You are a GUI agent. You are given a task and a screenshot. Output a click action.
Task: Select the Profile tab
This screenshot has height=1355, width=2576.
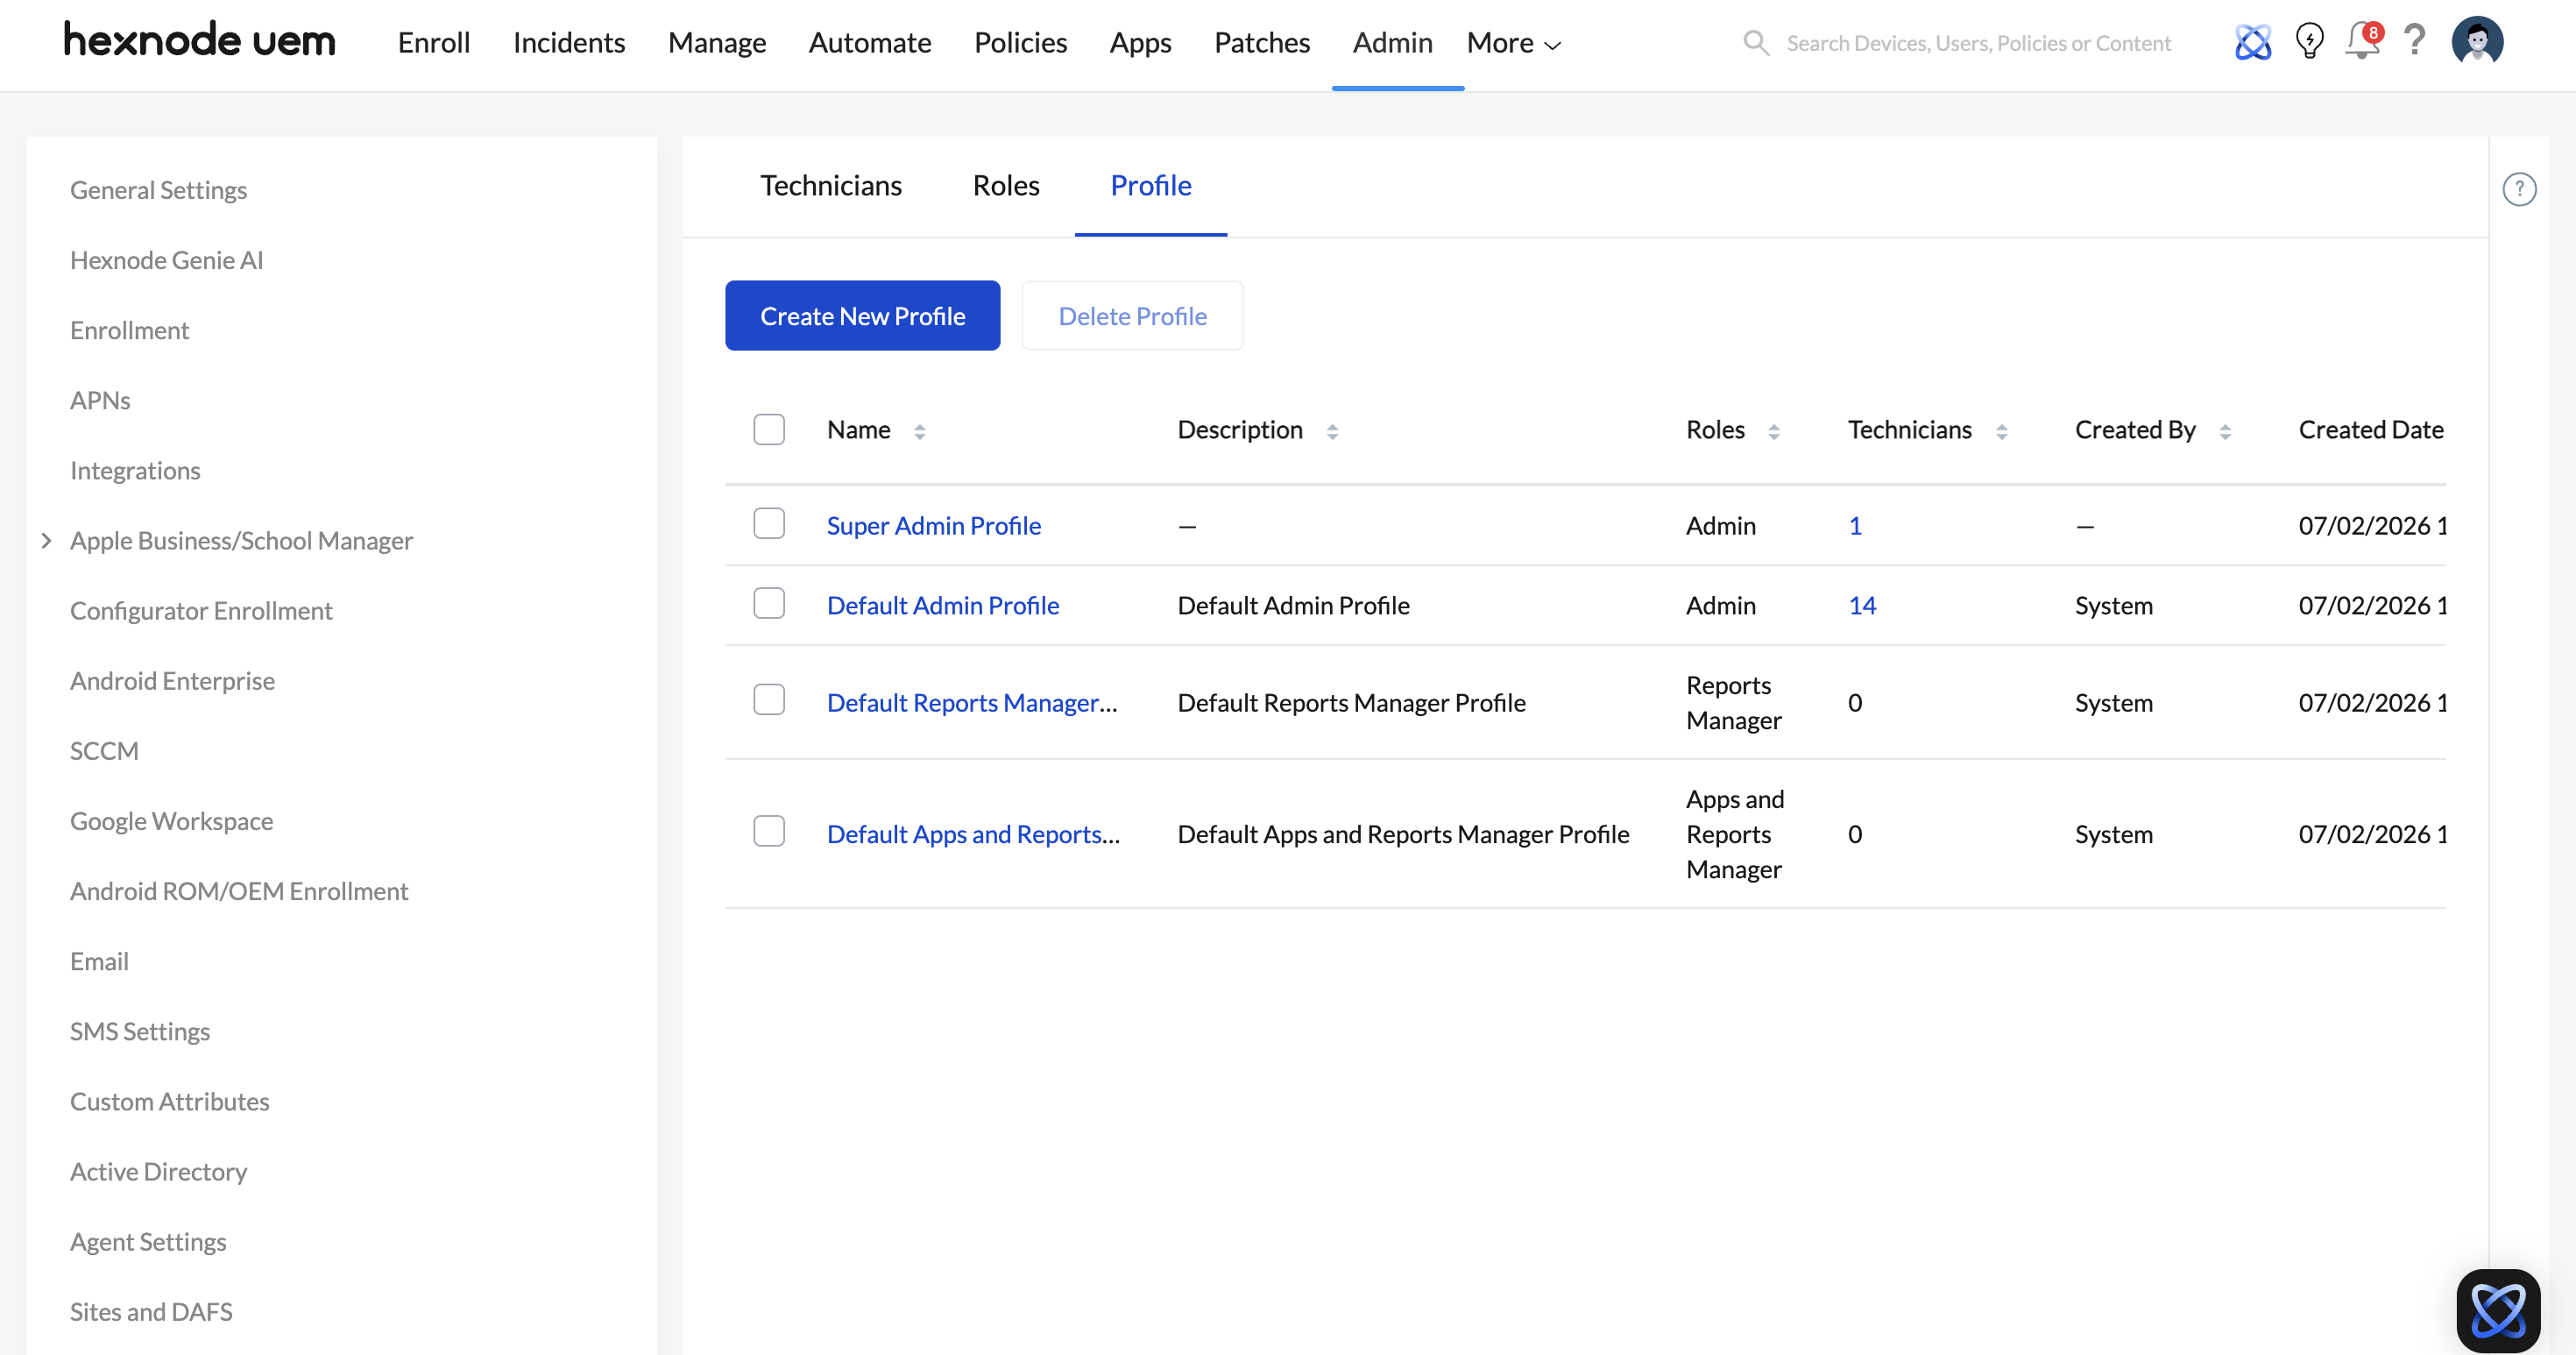click(x=1150, y=186)
